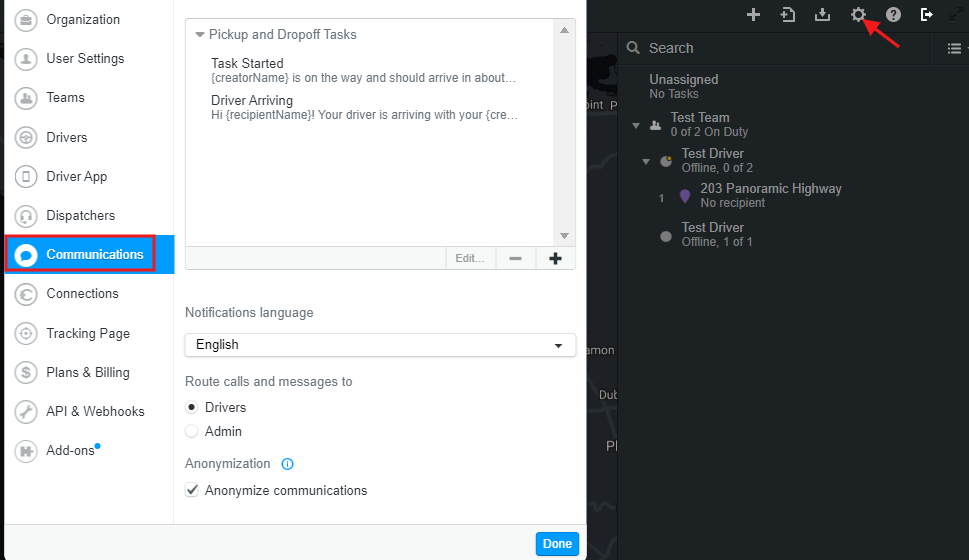Open help via the question mark icon
969x560 pixels.
click(x=893, y=15)
